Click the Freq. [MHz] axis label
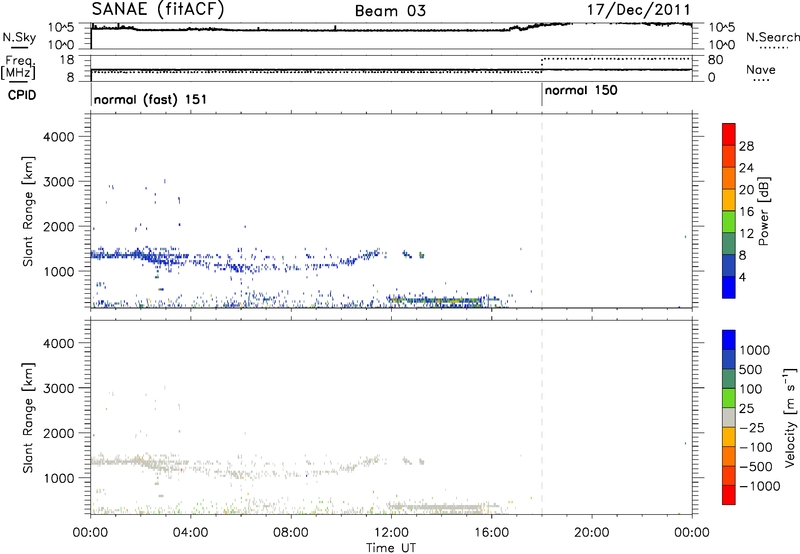Image resolution: width=800 pixels, height=554 pixels. click(x=19, y=68)
